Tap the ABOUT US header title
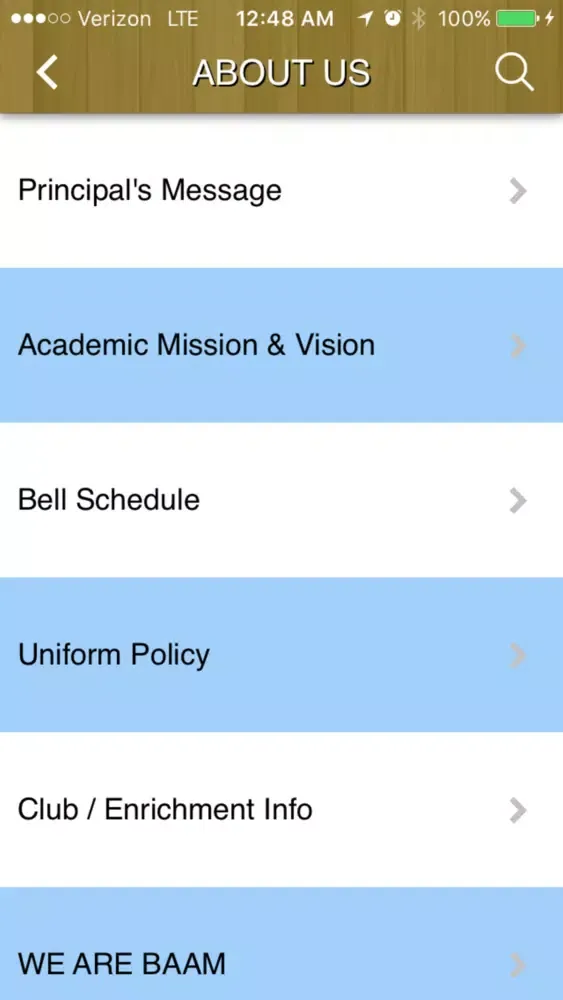 (282, 72)
